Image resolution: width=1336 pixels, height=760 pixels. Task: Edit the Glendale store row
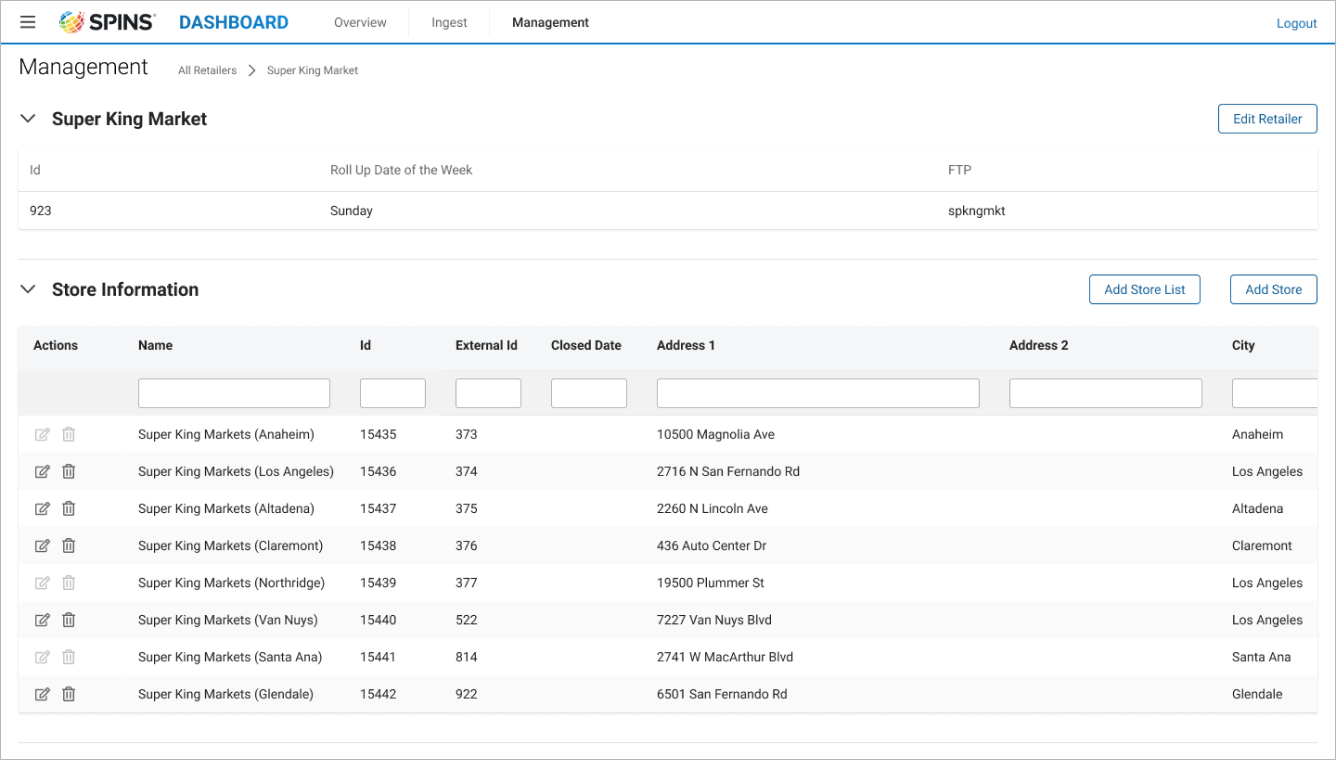coord(42,694)
